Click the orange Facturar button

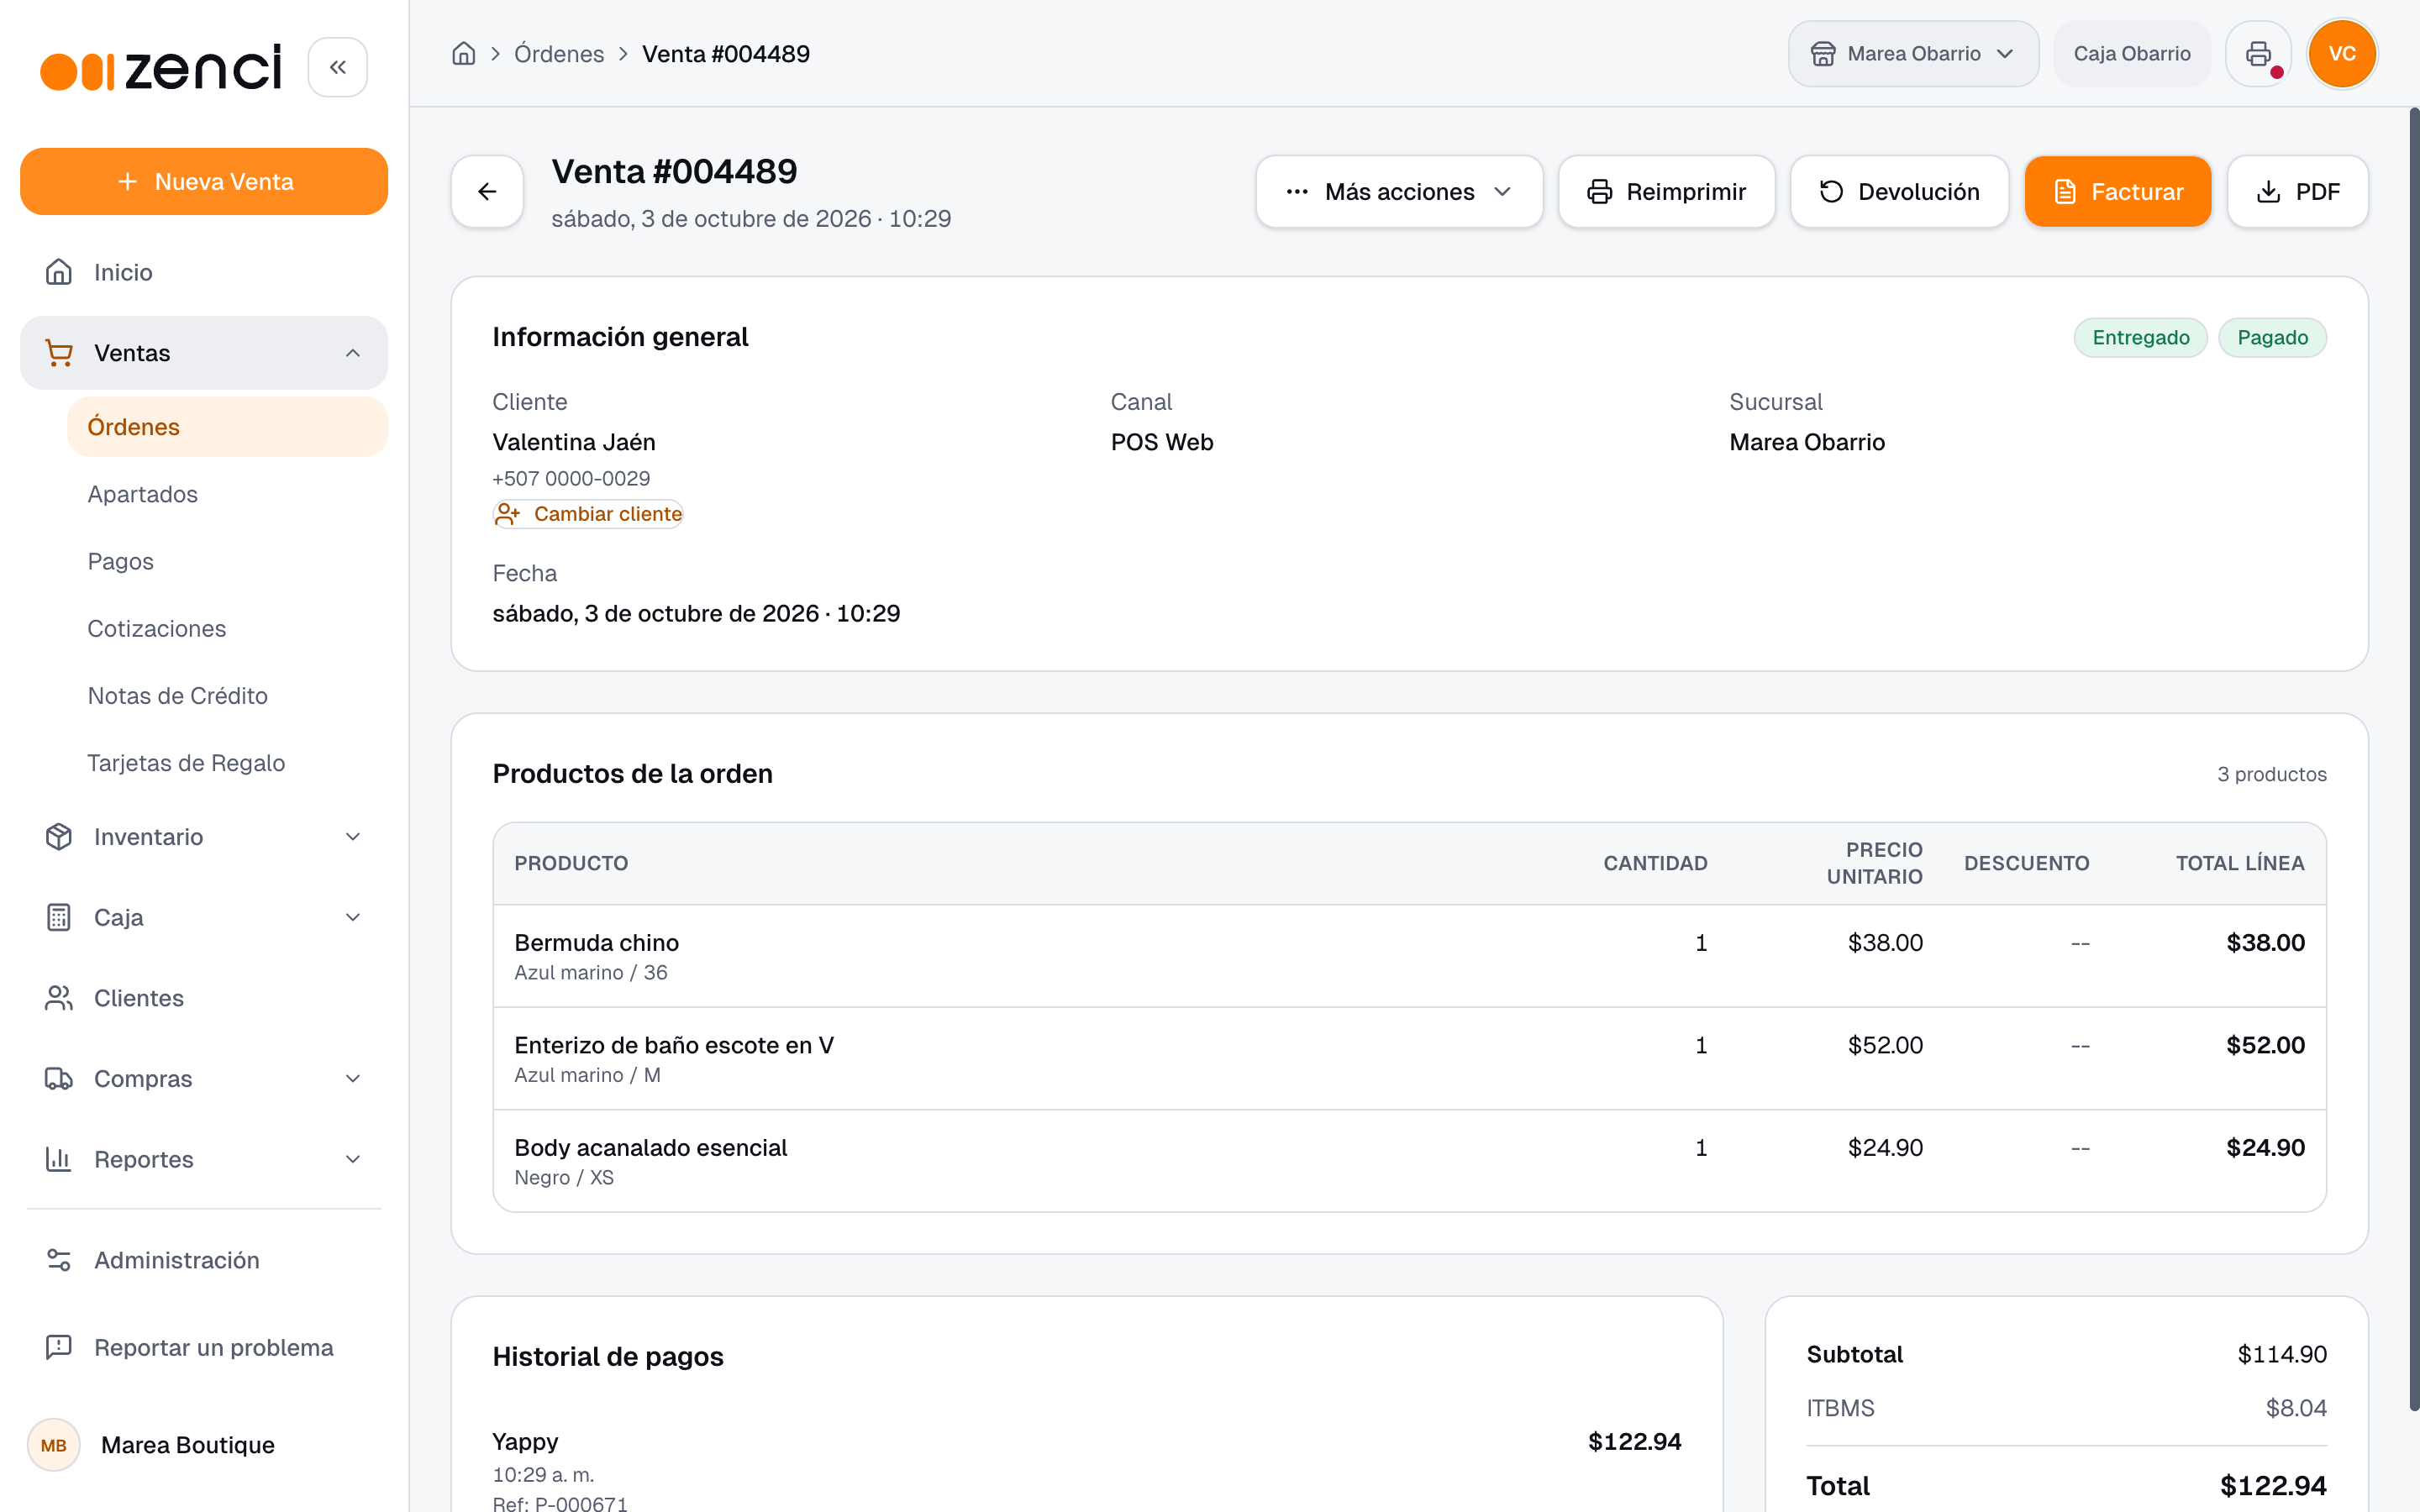(2117, 191)
